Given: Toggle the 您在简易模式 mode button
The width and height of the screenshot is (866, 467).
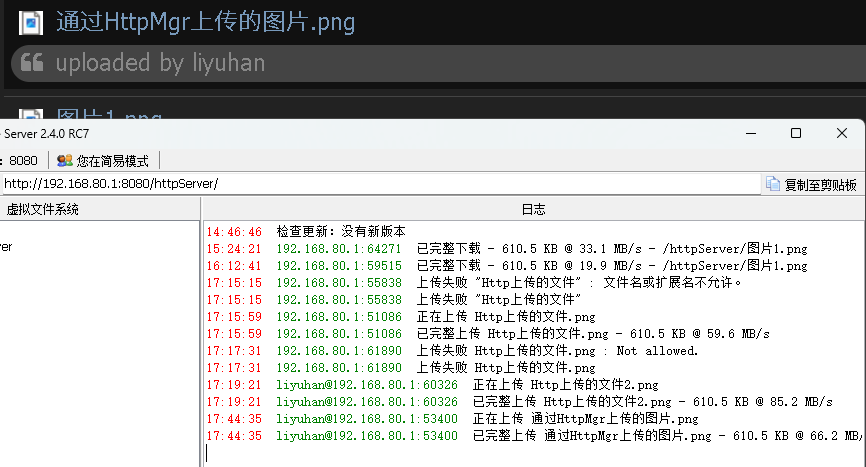Looking at the screenshot, I should pos(104,161).
